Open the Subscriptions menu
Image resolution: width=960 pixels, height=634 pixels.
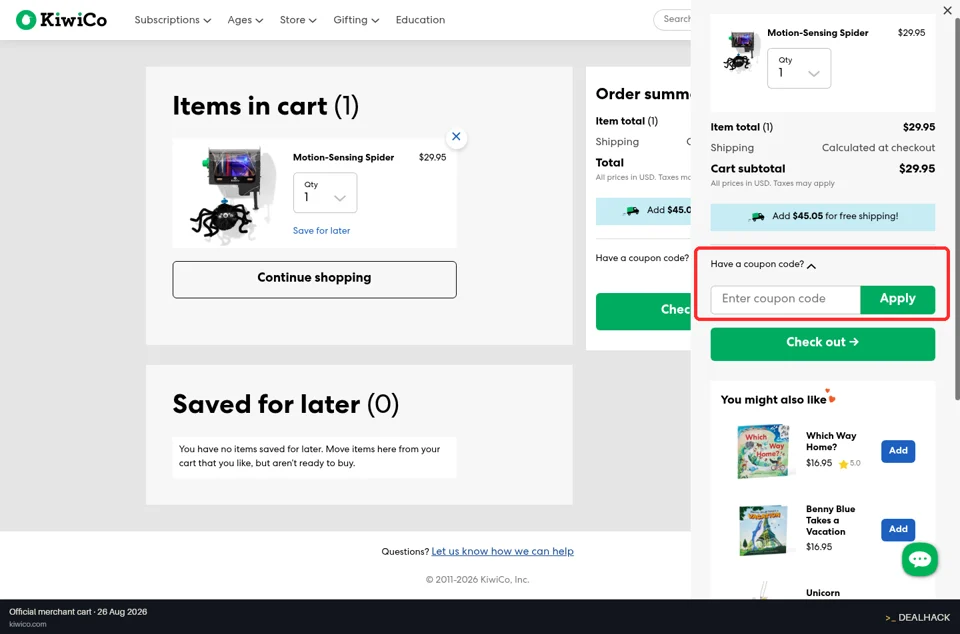(173, 20)
